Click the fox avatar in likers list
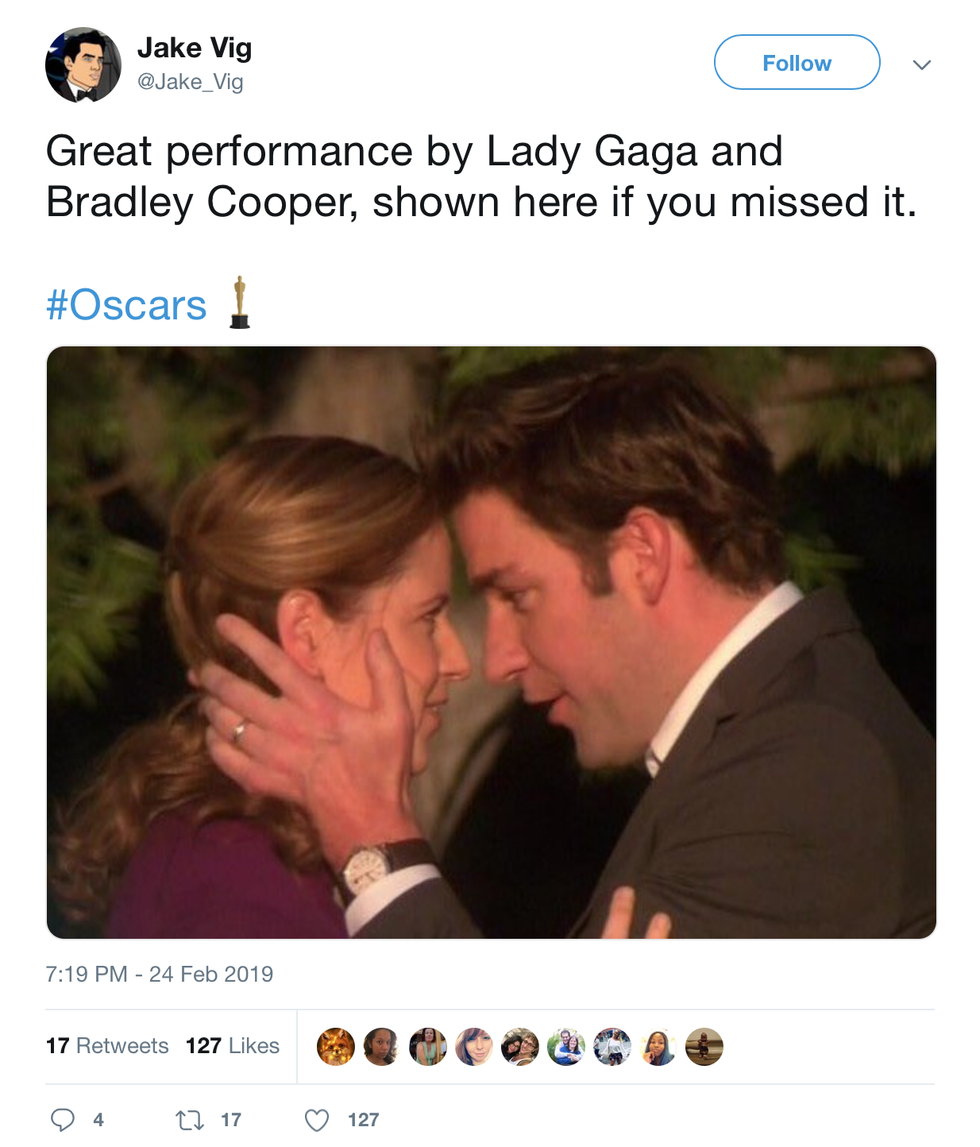The width and height of the screenshot is (980, 1147). [x=336, y=1047]
